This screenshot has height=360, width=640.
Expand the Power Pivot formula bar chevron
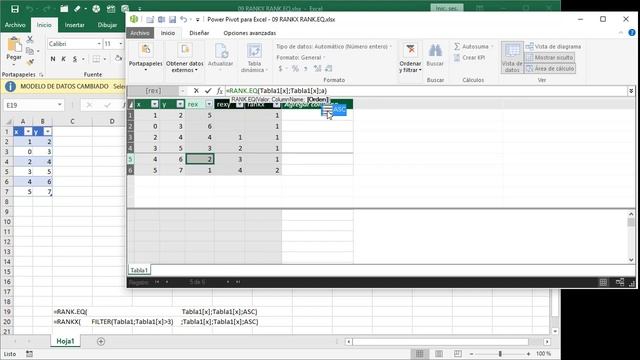[x=631, y=91]
